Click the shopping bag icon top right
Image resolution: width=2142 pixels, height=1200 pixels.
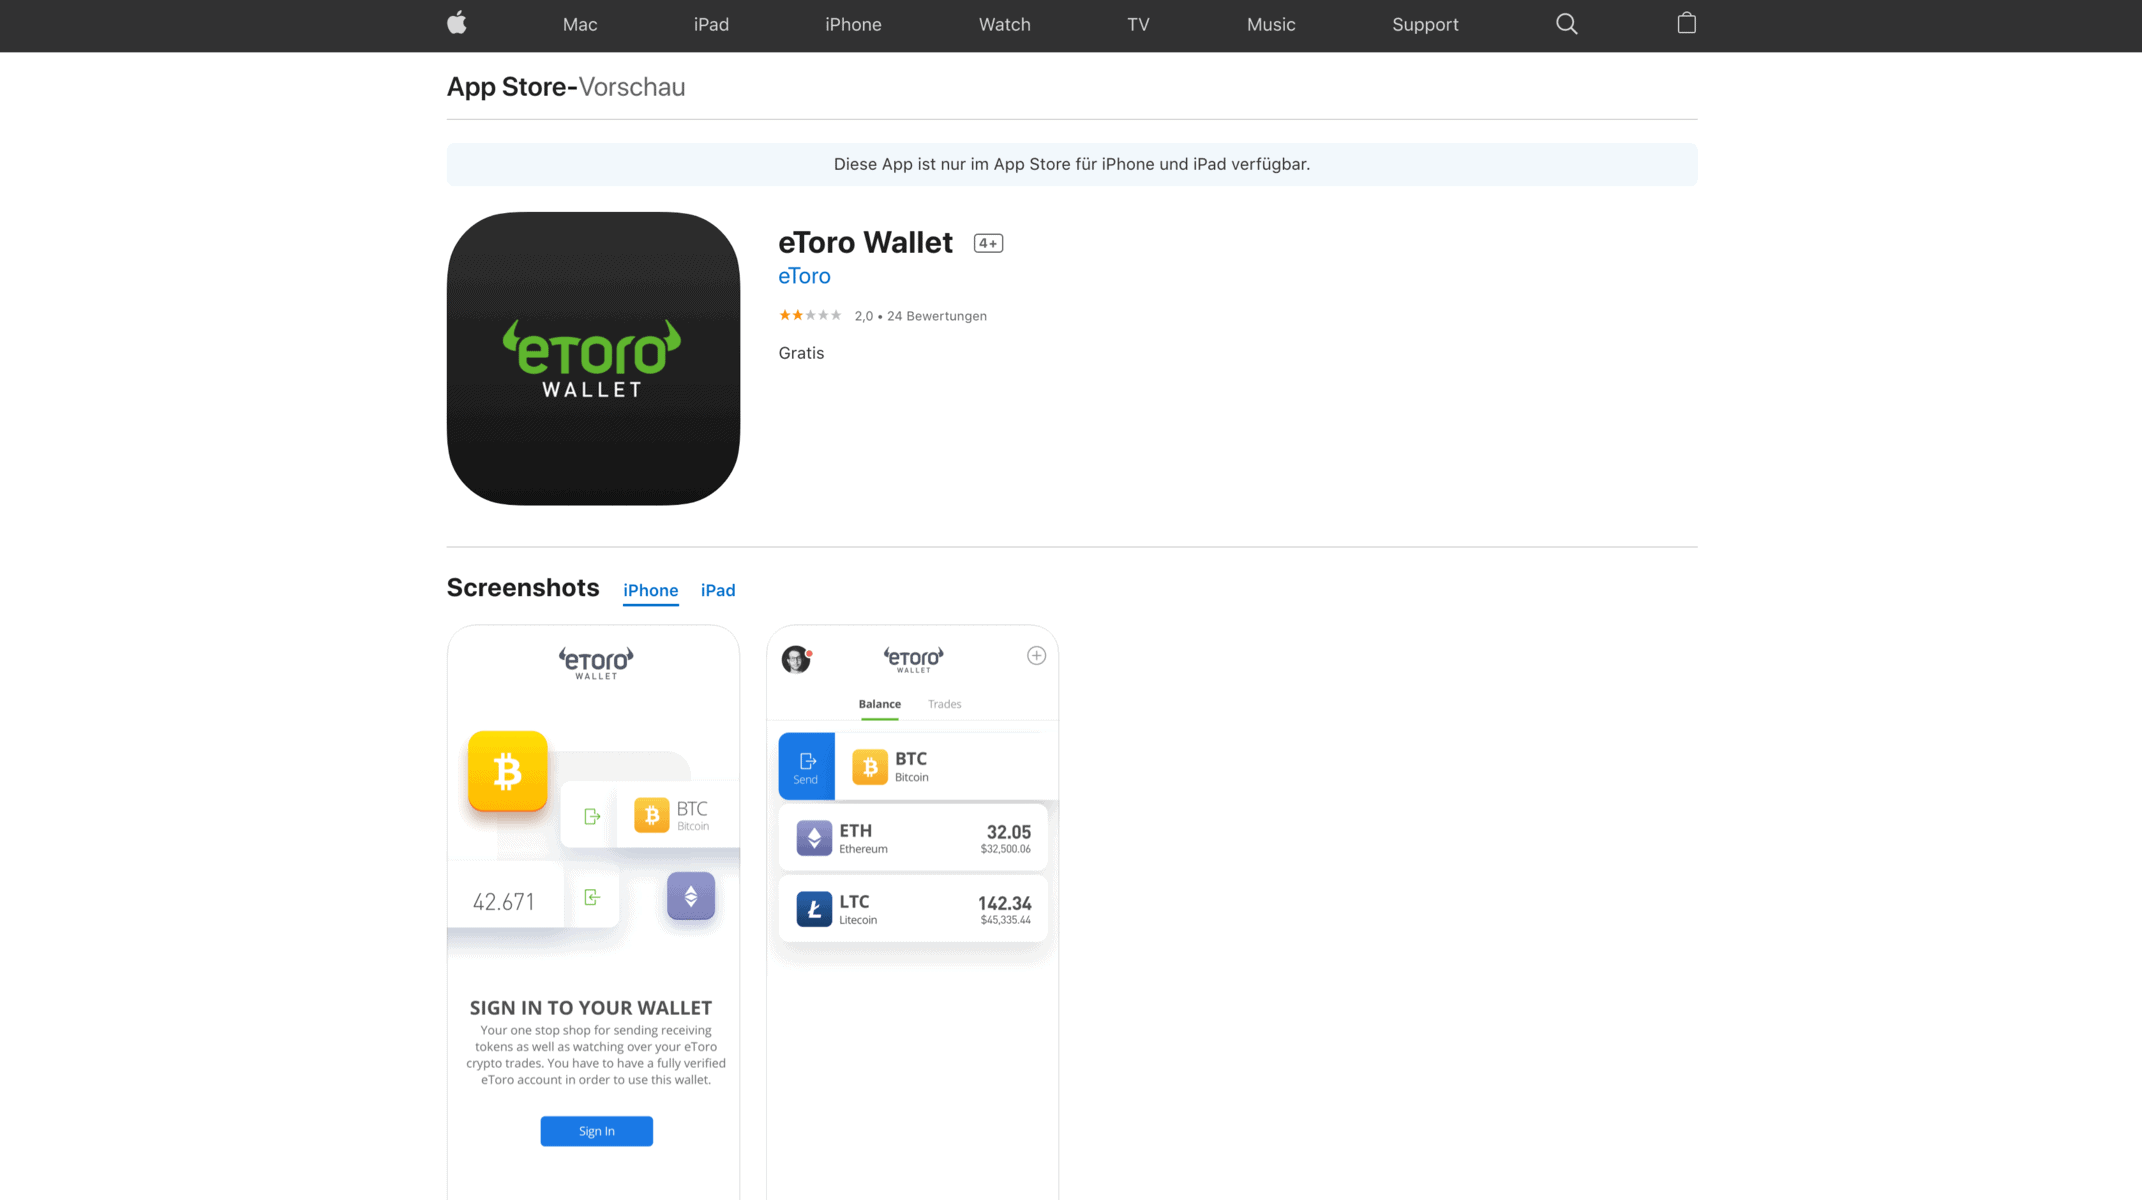1687,24
